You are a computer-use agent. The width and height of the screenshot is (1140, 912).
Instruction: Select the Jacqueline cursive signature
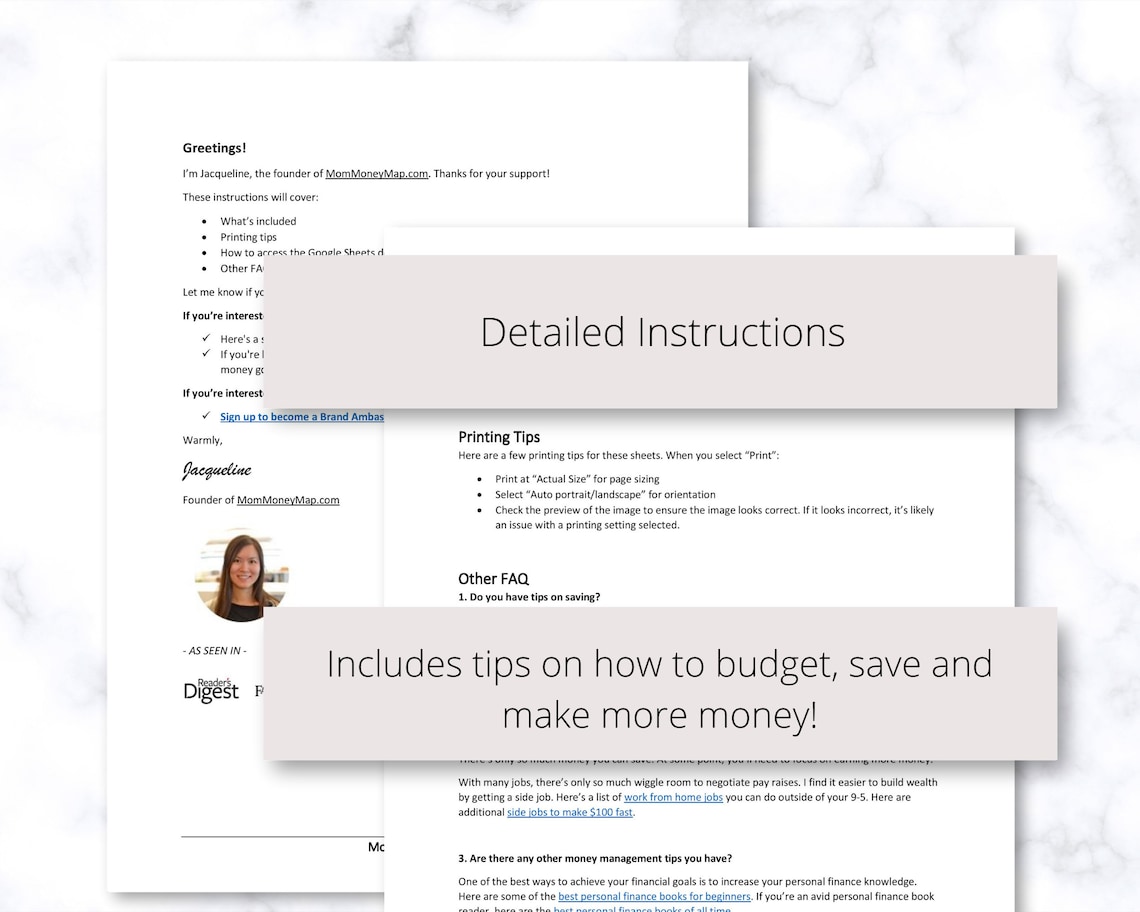tap(217, 470)
